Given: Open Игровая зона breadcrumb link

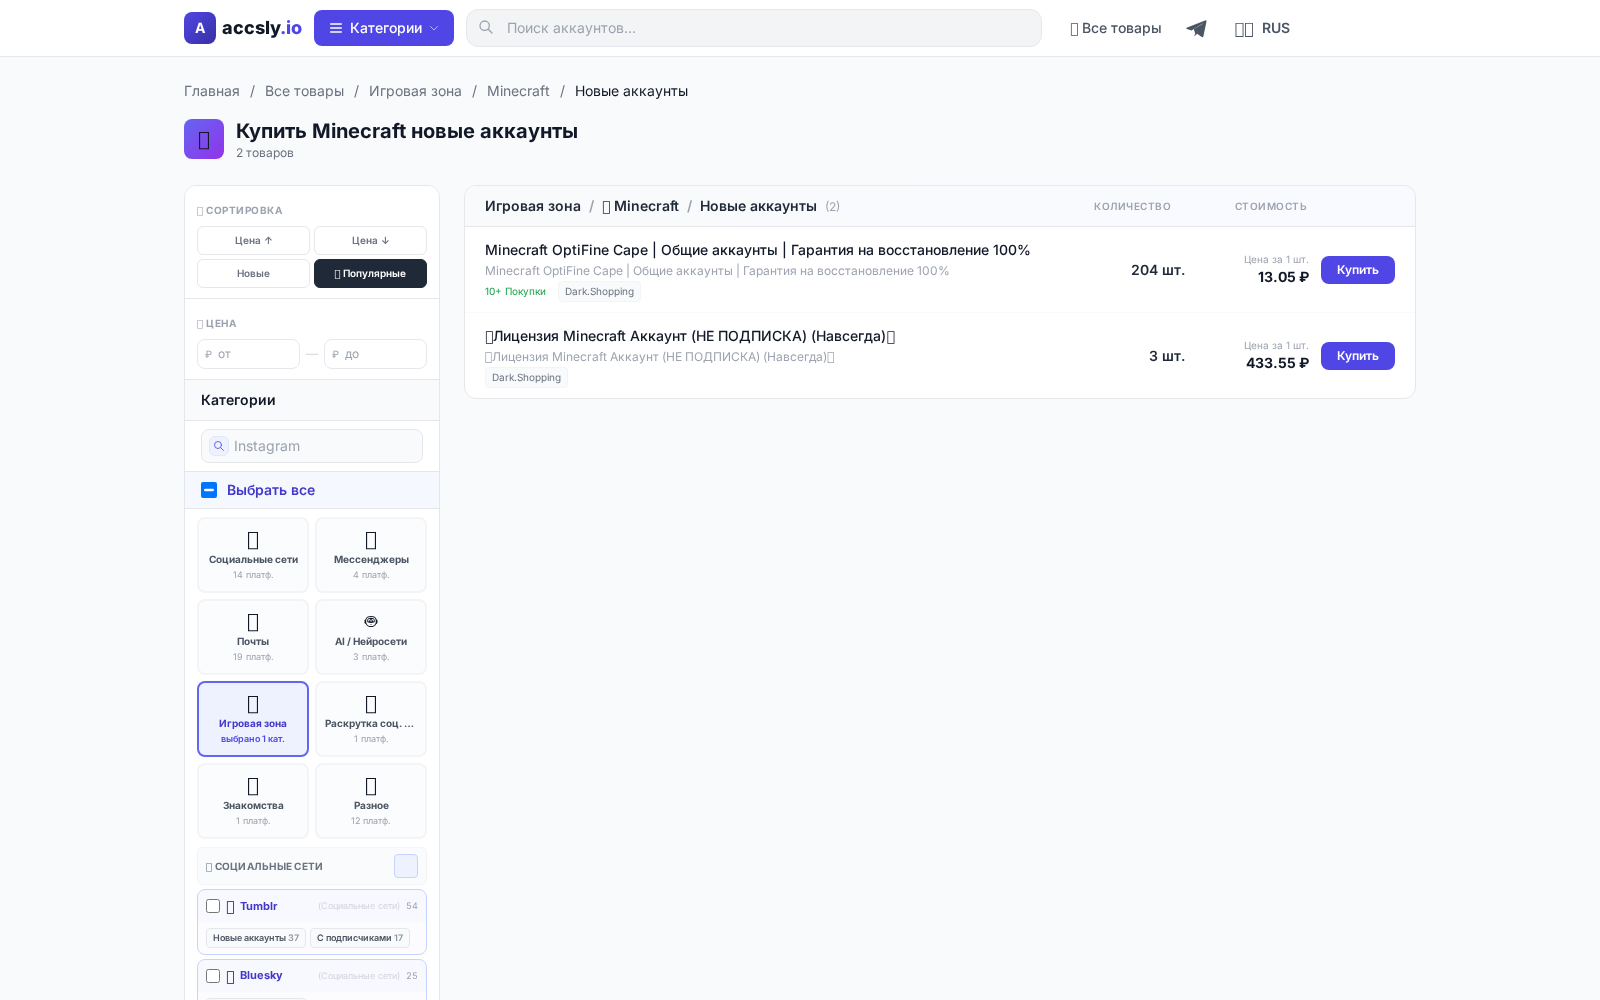Looking at the screenshot, I should pos(415,91).
